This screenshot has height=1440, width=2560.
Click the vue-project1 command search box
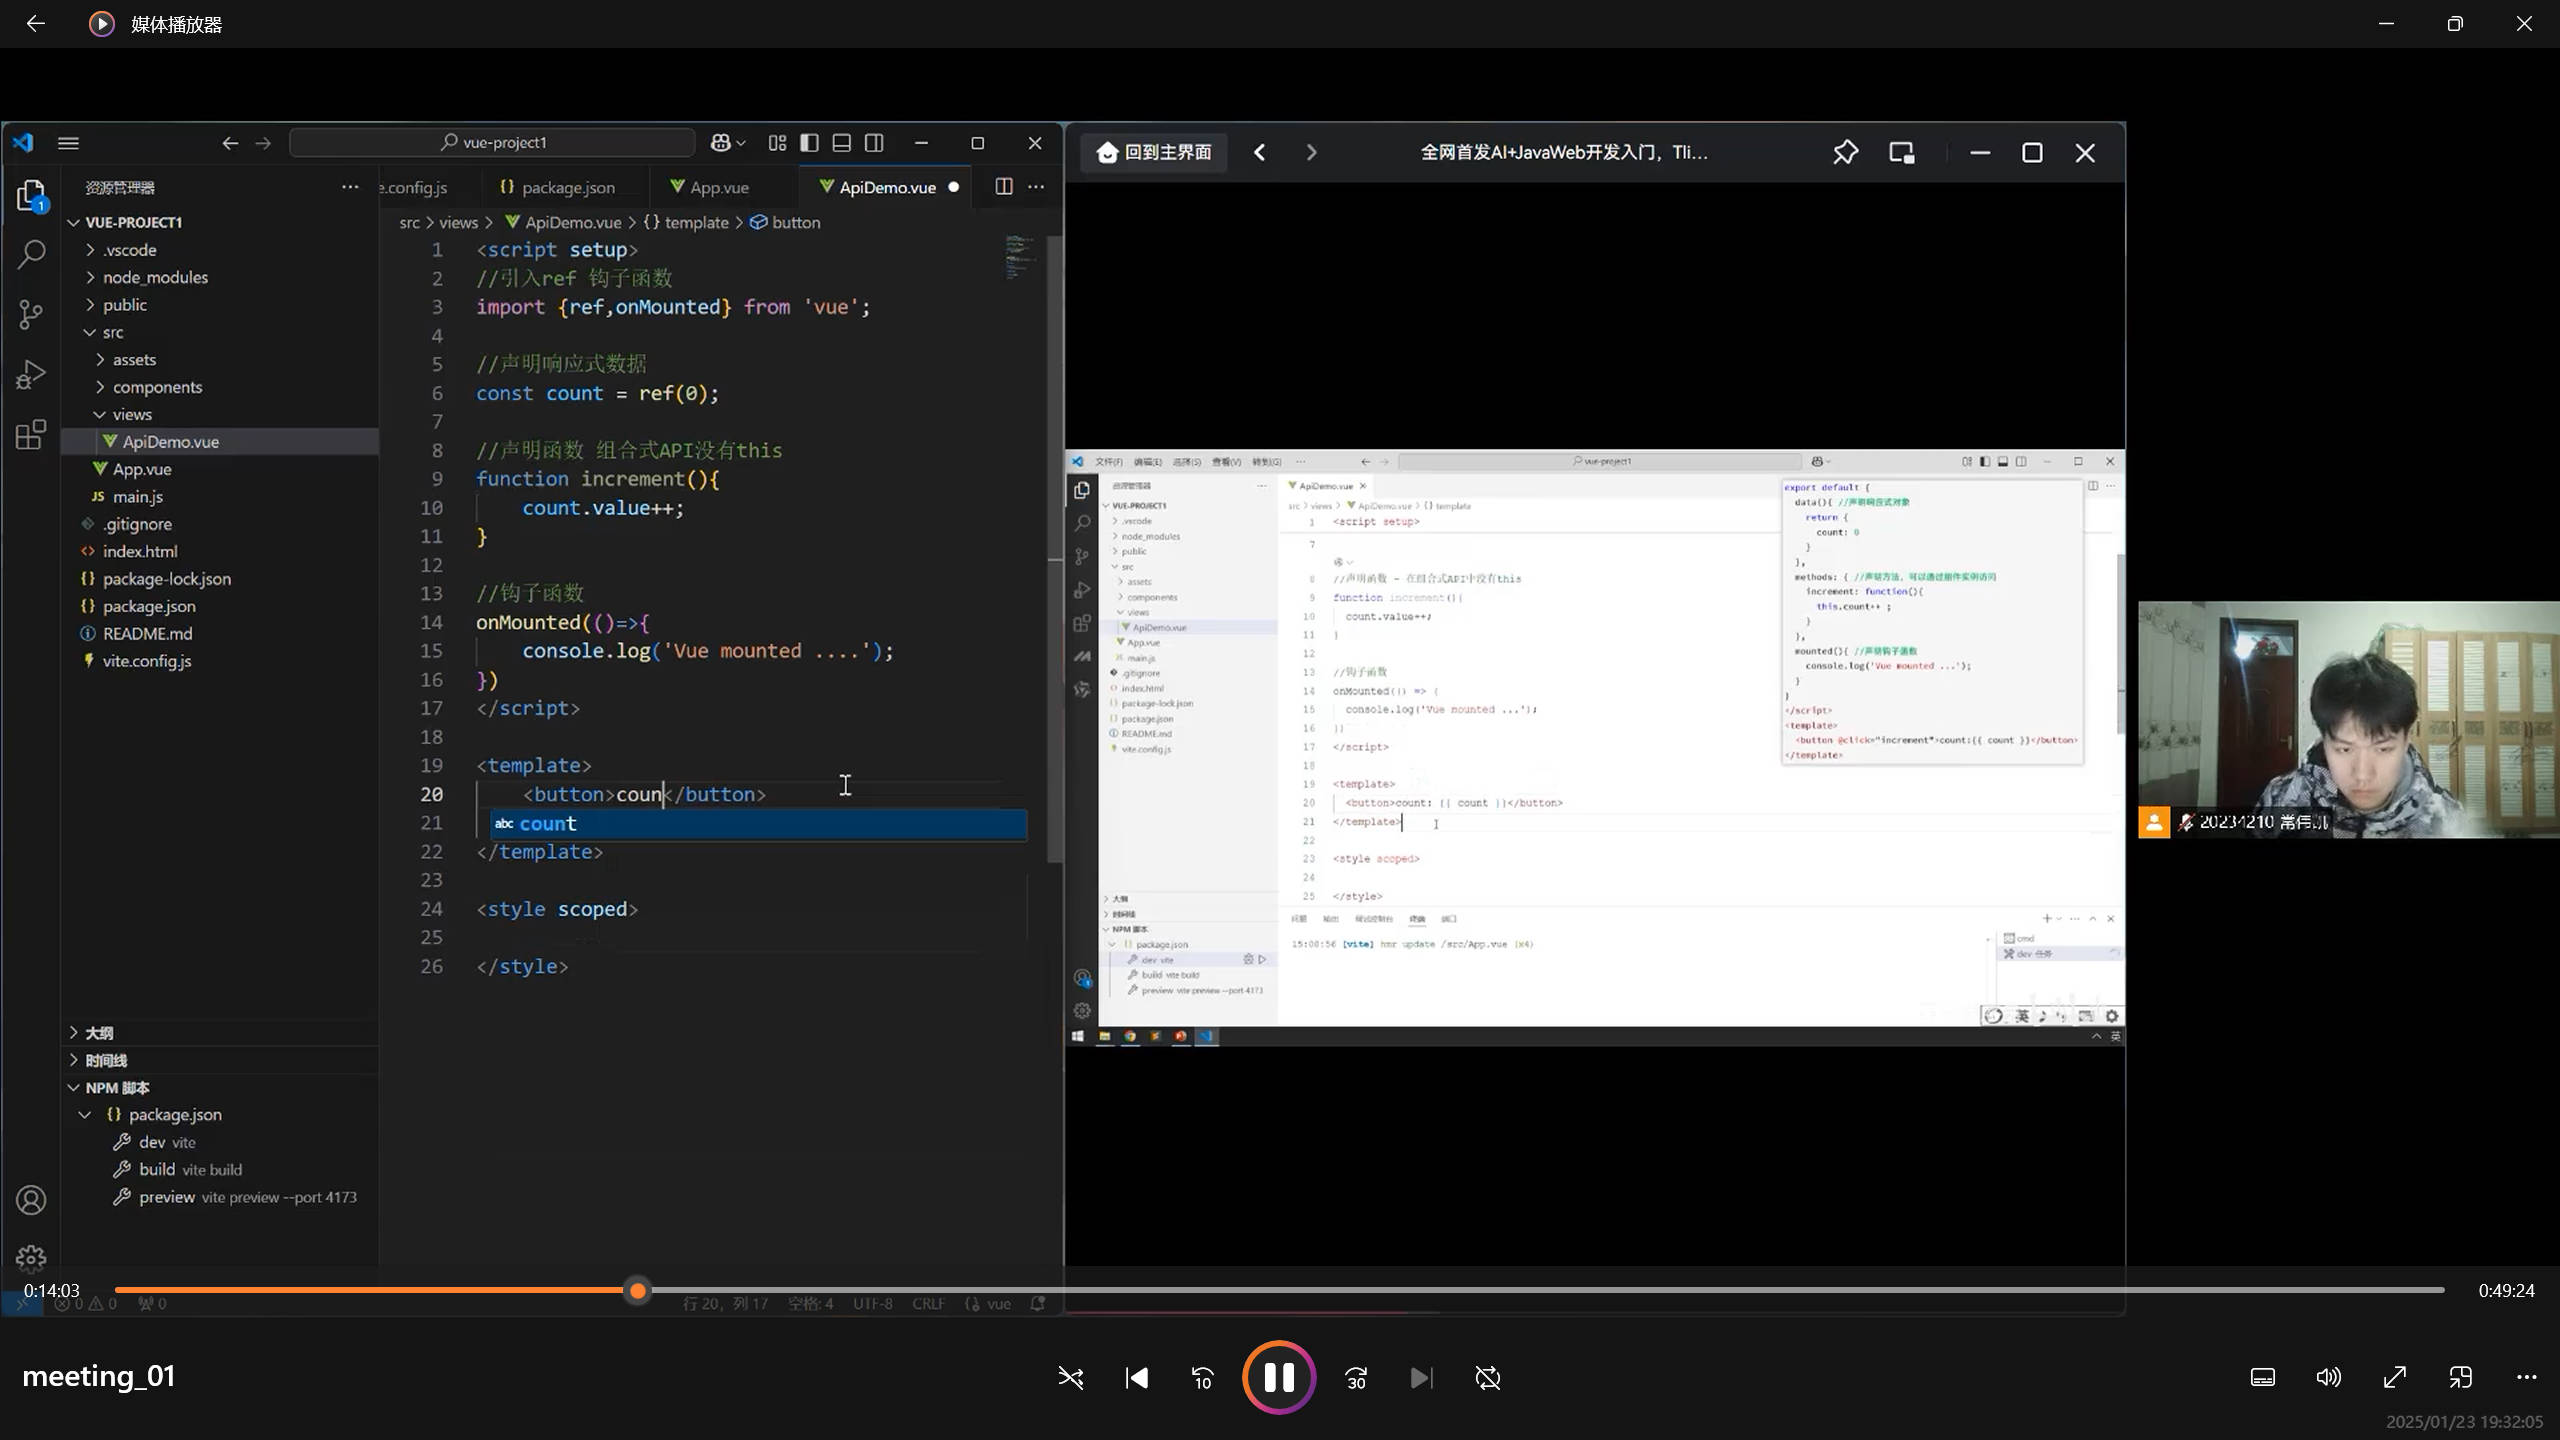tap(492, 143)
